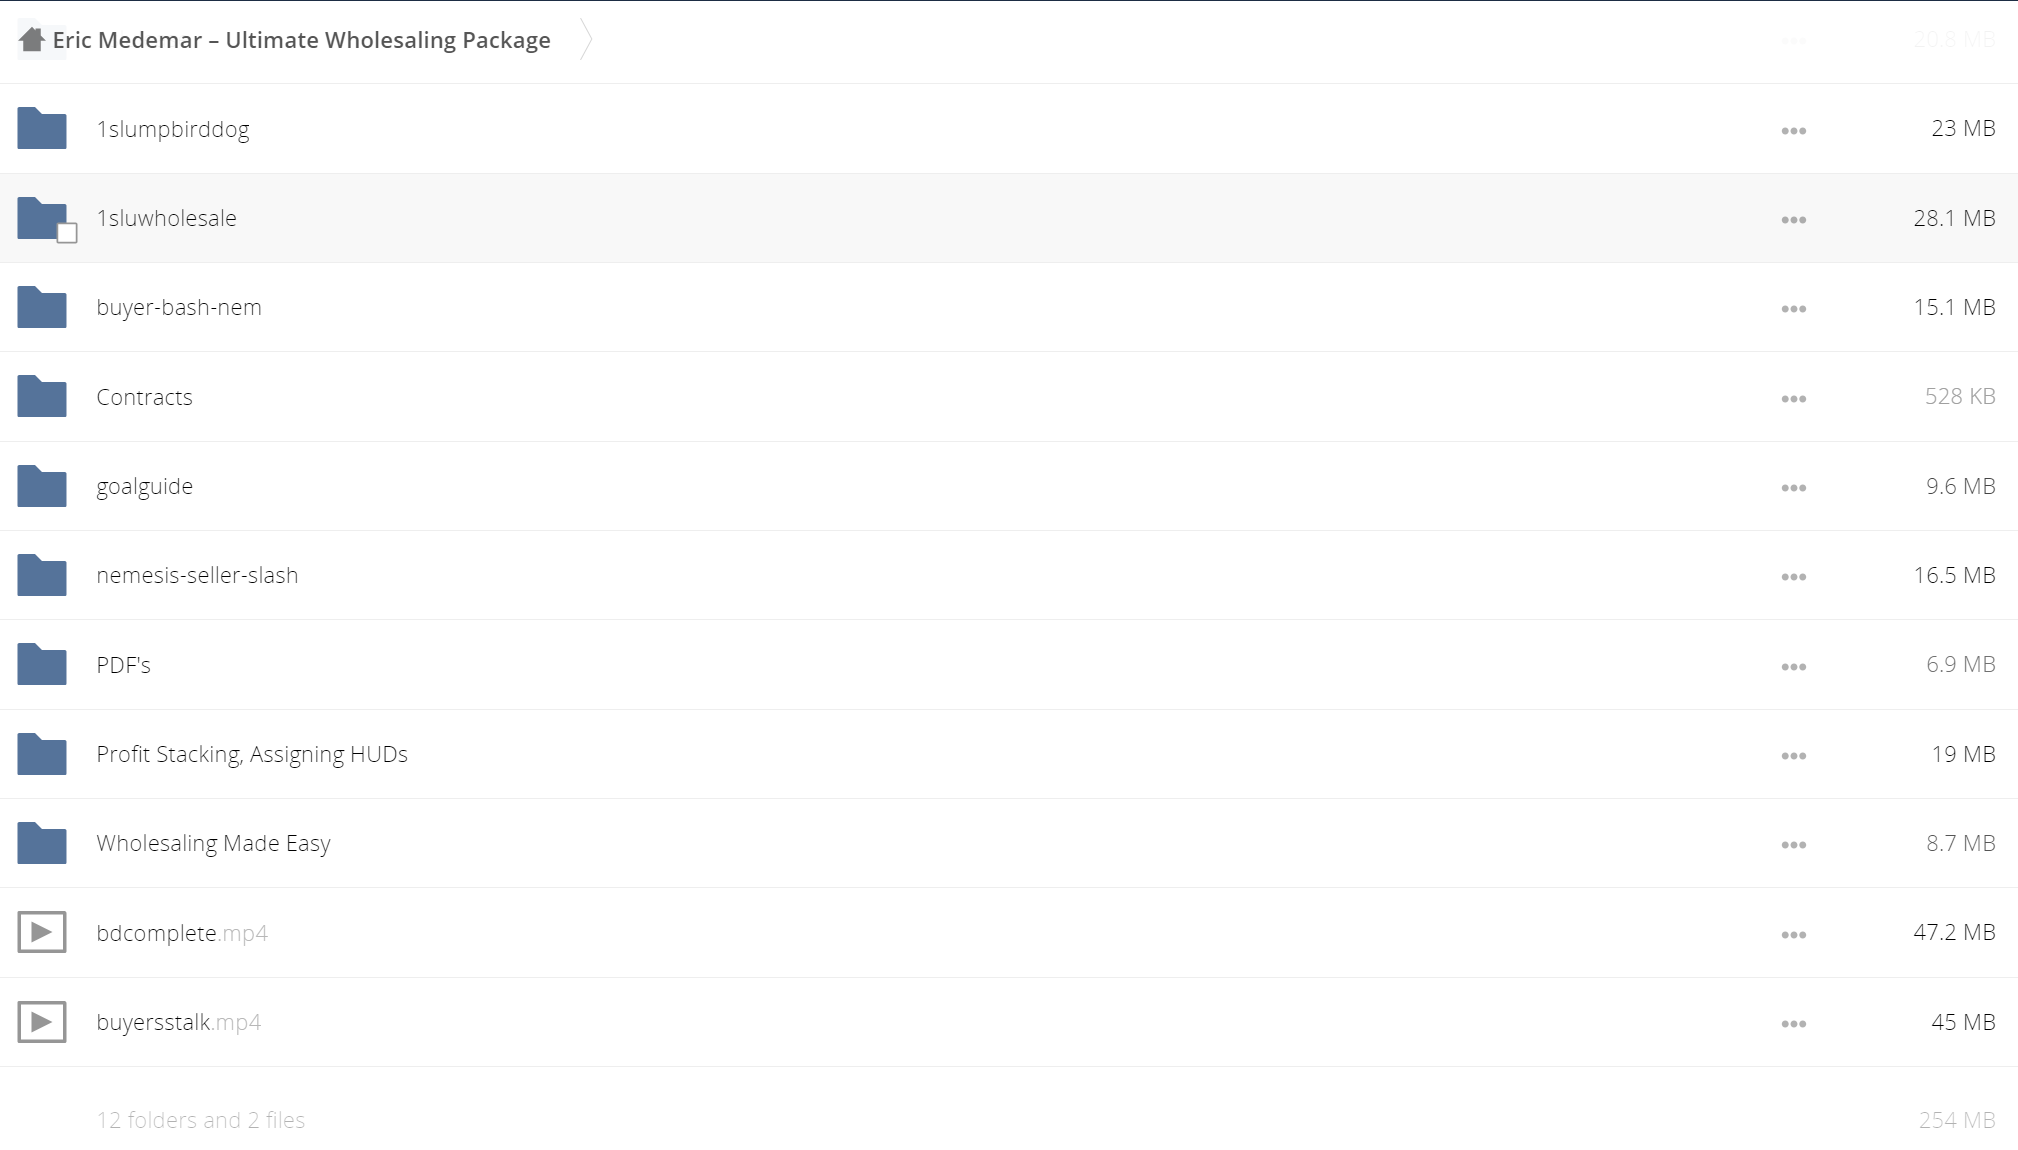Click the 15.1 MB size value
Screen dimensions: 2018x1150
[1954, 307]
